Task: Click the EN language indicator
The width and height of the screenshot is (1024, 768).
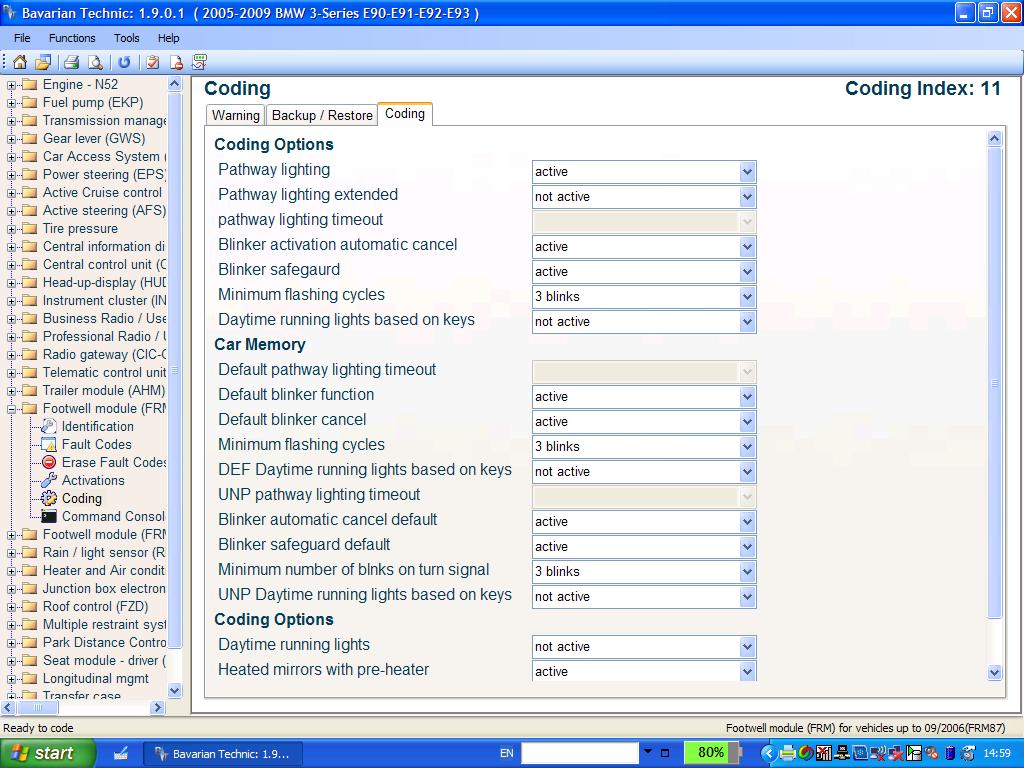Action: pyautogui.click(x=506, y=753)
